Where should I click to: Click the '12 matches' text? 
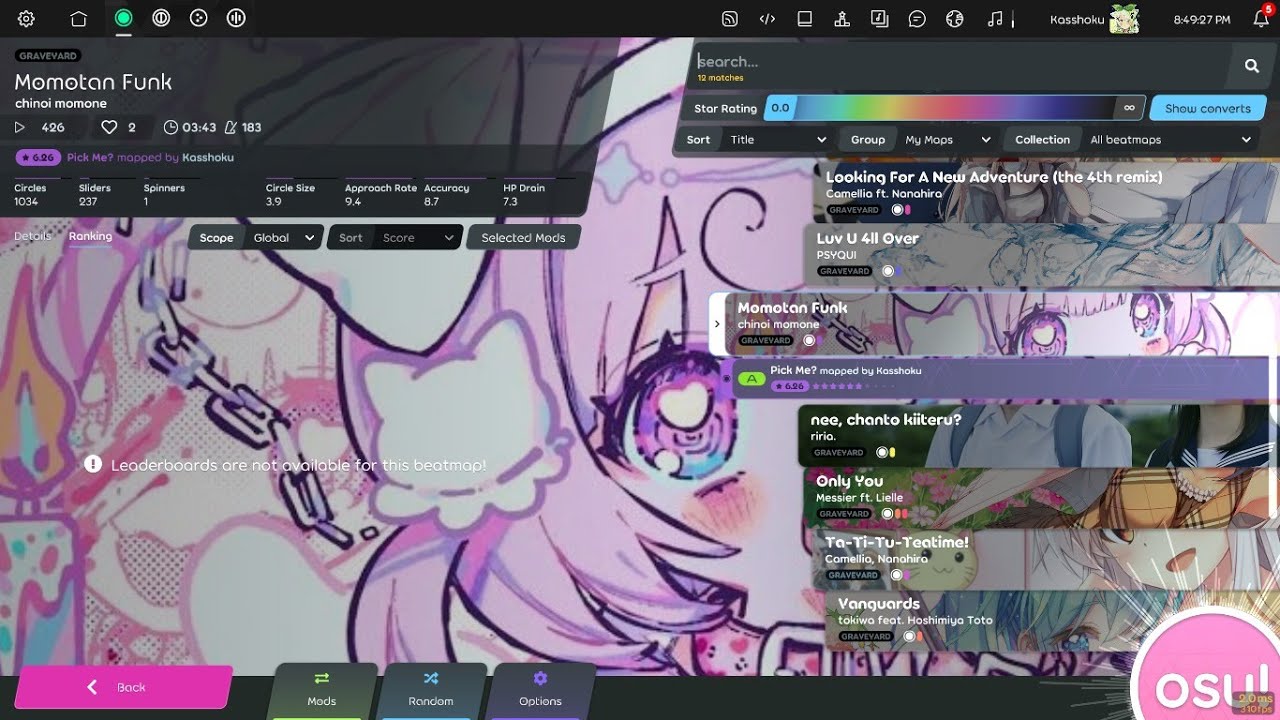[x=721, y=77]
